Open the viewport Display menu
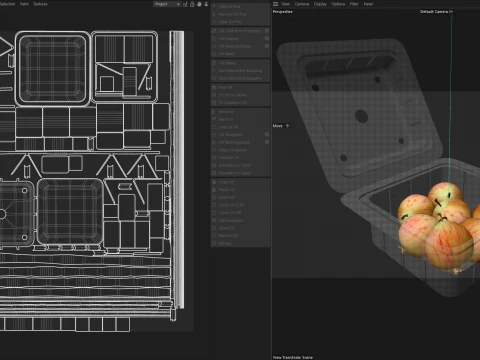The height and width of the screenshot is (360, 480). click(x=320, y=4)
